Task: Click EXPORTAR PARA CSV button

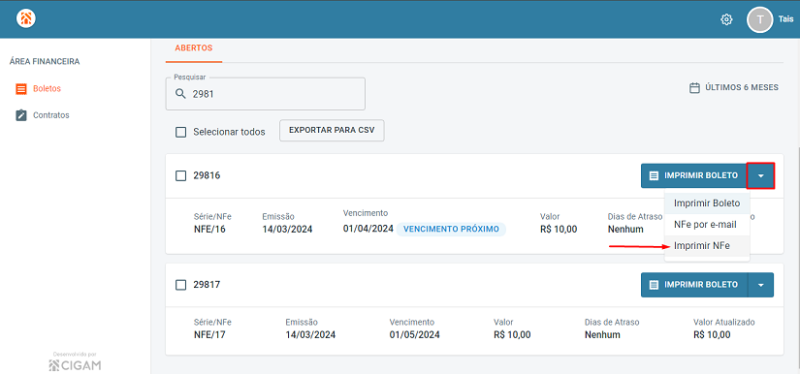Action: (332, 130)
